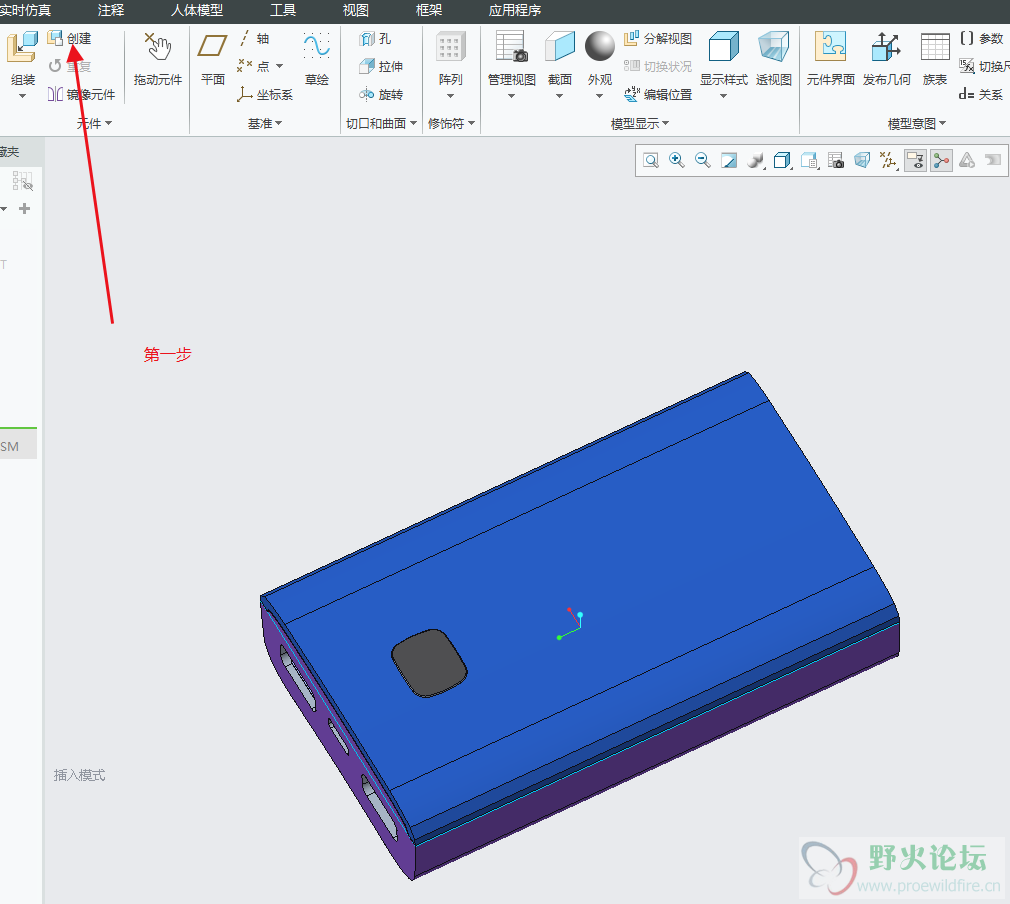Expand the 模型显示 group menu
This screenshot has width=1010, height=904.
pyautogui.click(x=640, y=123)
